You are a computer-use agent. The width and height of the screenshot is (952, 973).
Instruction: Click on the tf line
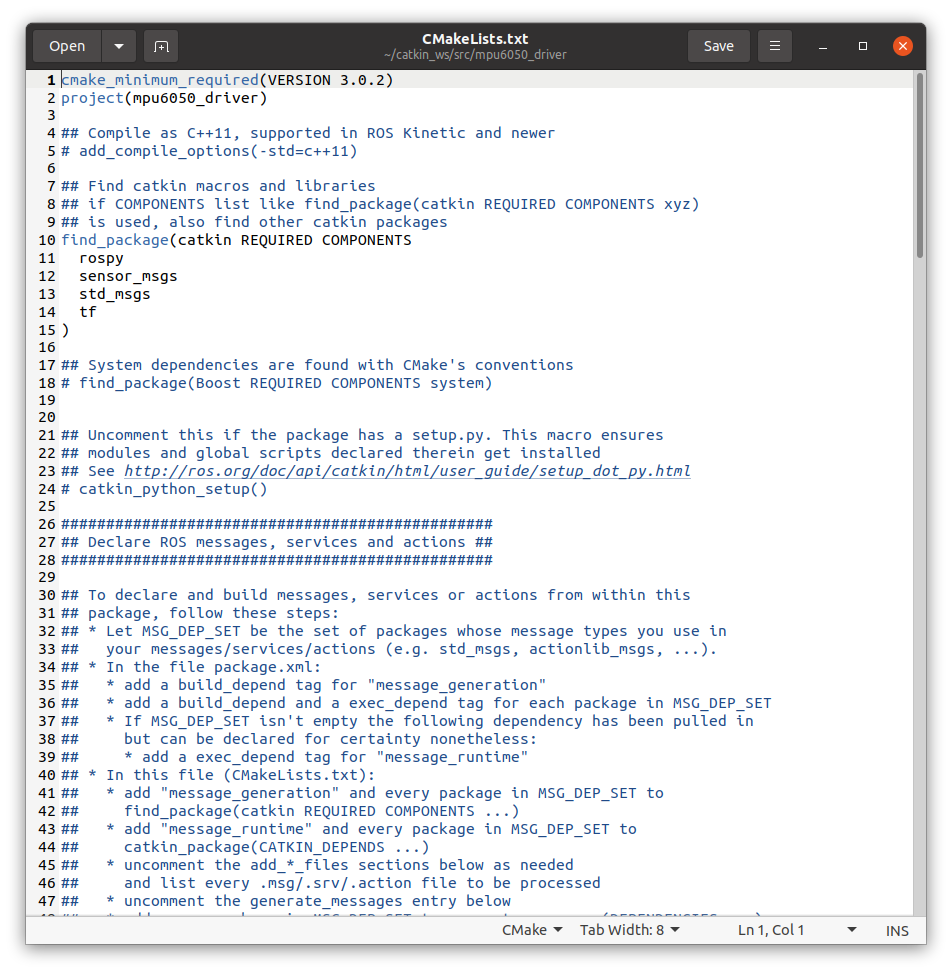tap(88, 312)
